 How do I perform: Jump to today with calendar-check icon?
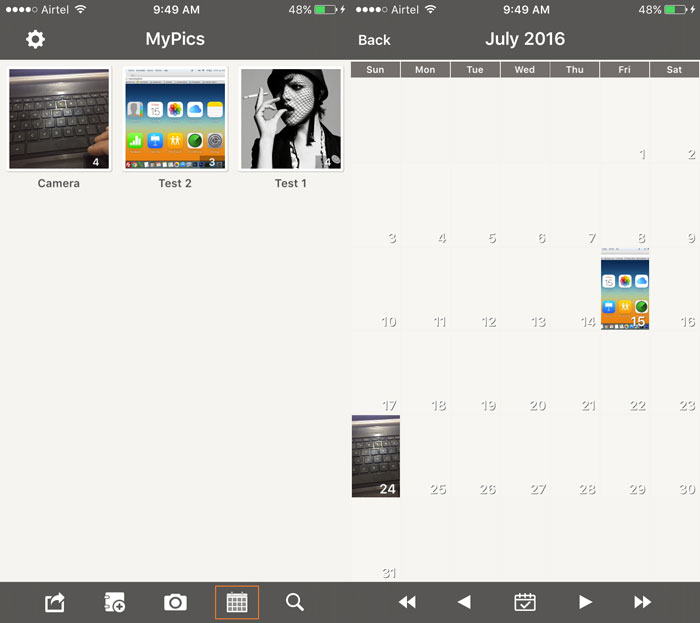pyautogui.click(x=525, y=602)
